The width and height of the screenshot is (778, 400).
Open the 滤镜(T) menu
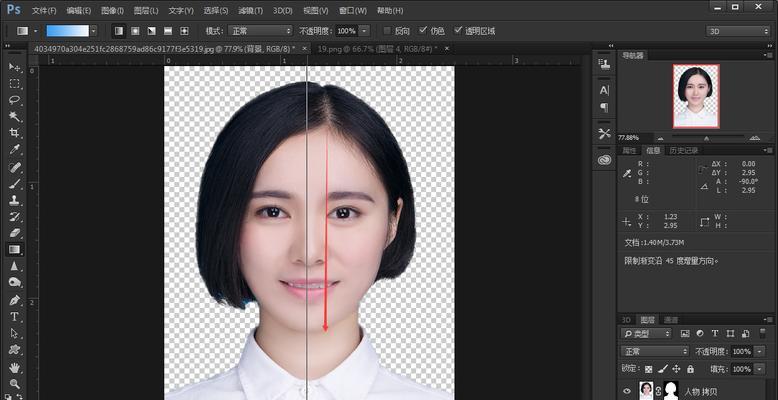tap(251, 10)
